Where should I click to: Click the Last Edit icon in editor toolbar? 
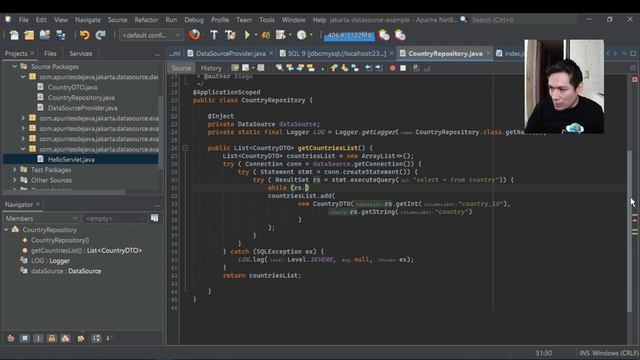coord(235,68)
